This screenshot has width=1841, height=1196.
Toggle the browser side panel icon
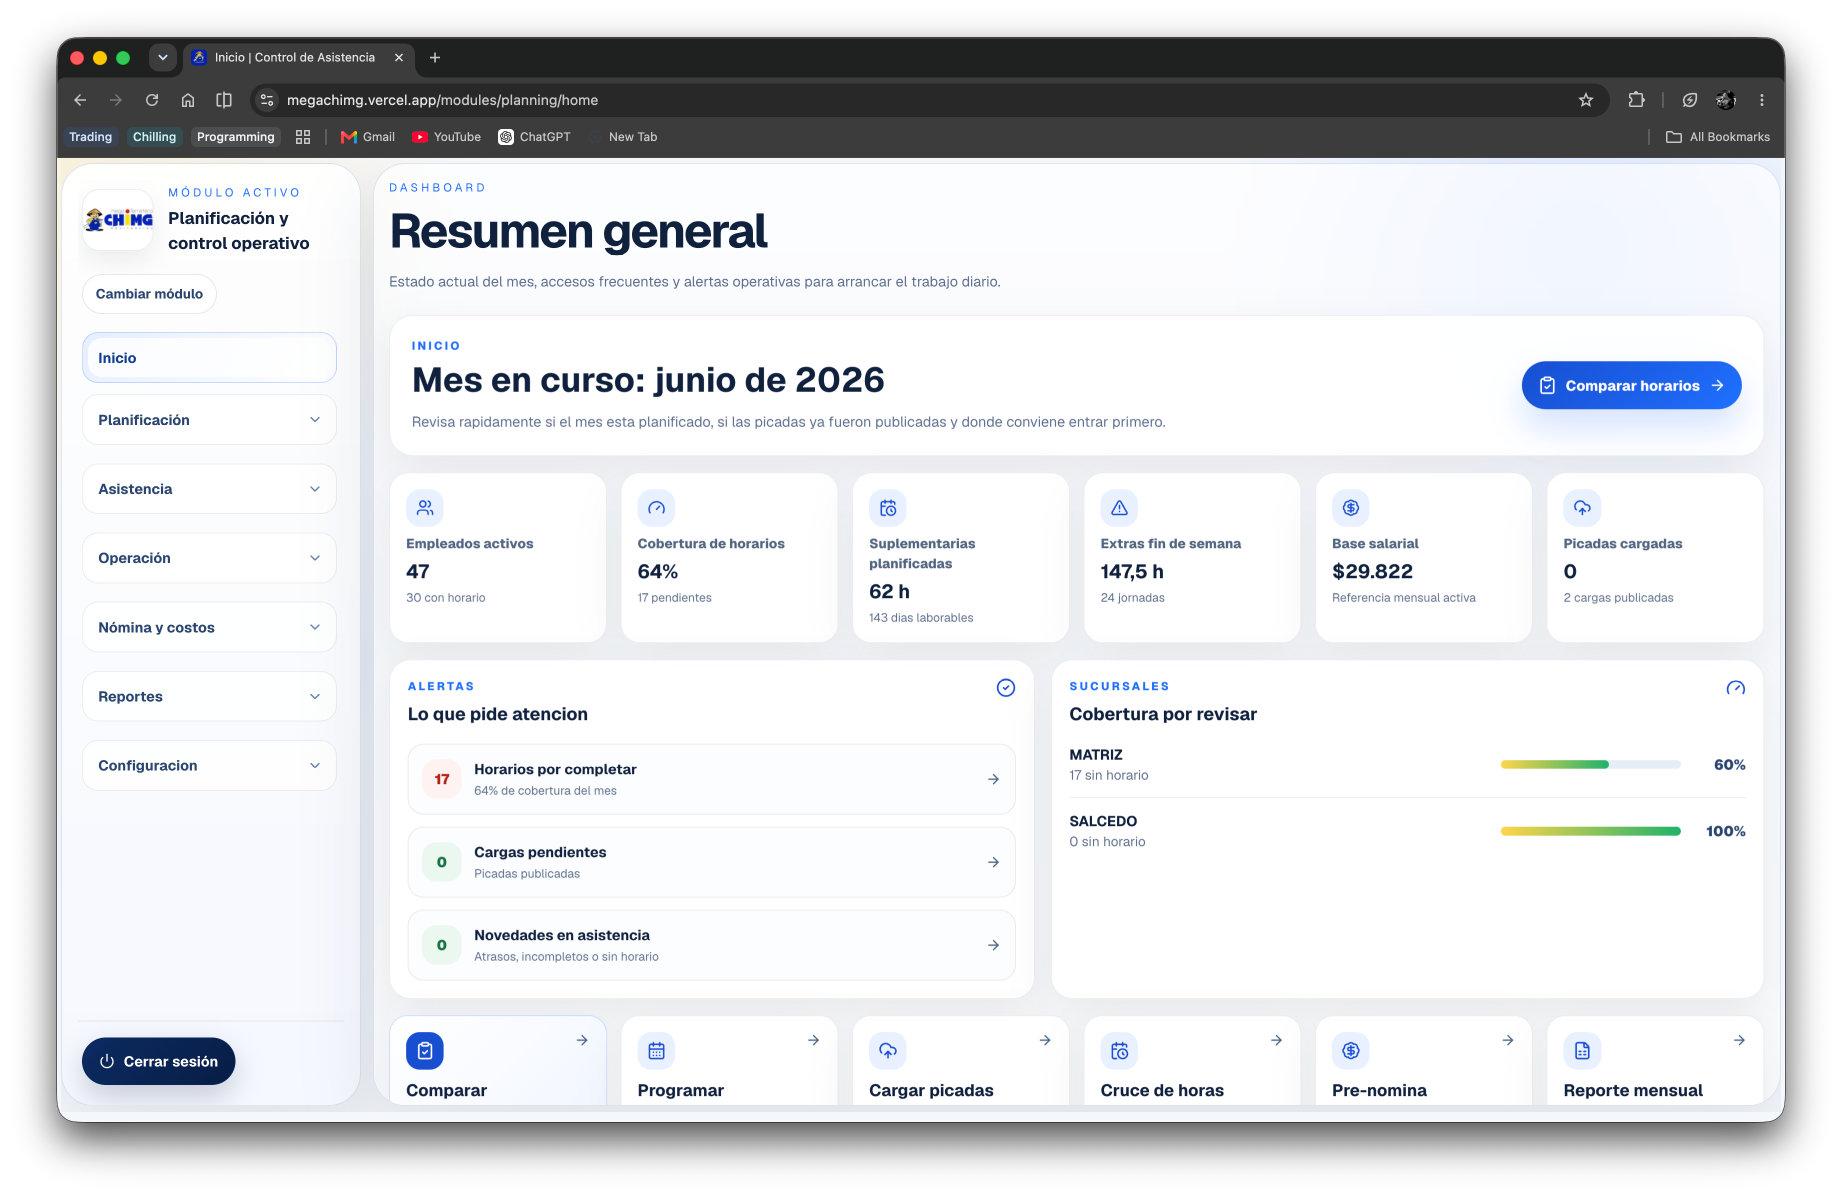tap(224, 100)
